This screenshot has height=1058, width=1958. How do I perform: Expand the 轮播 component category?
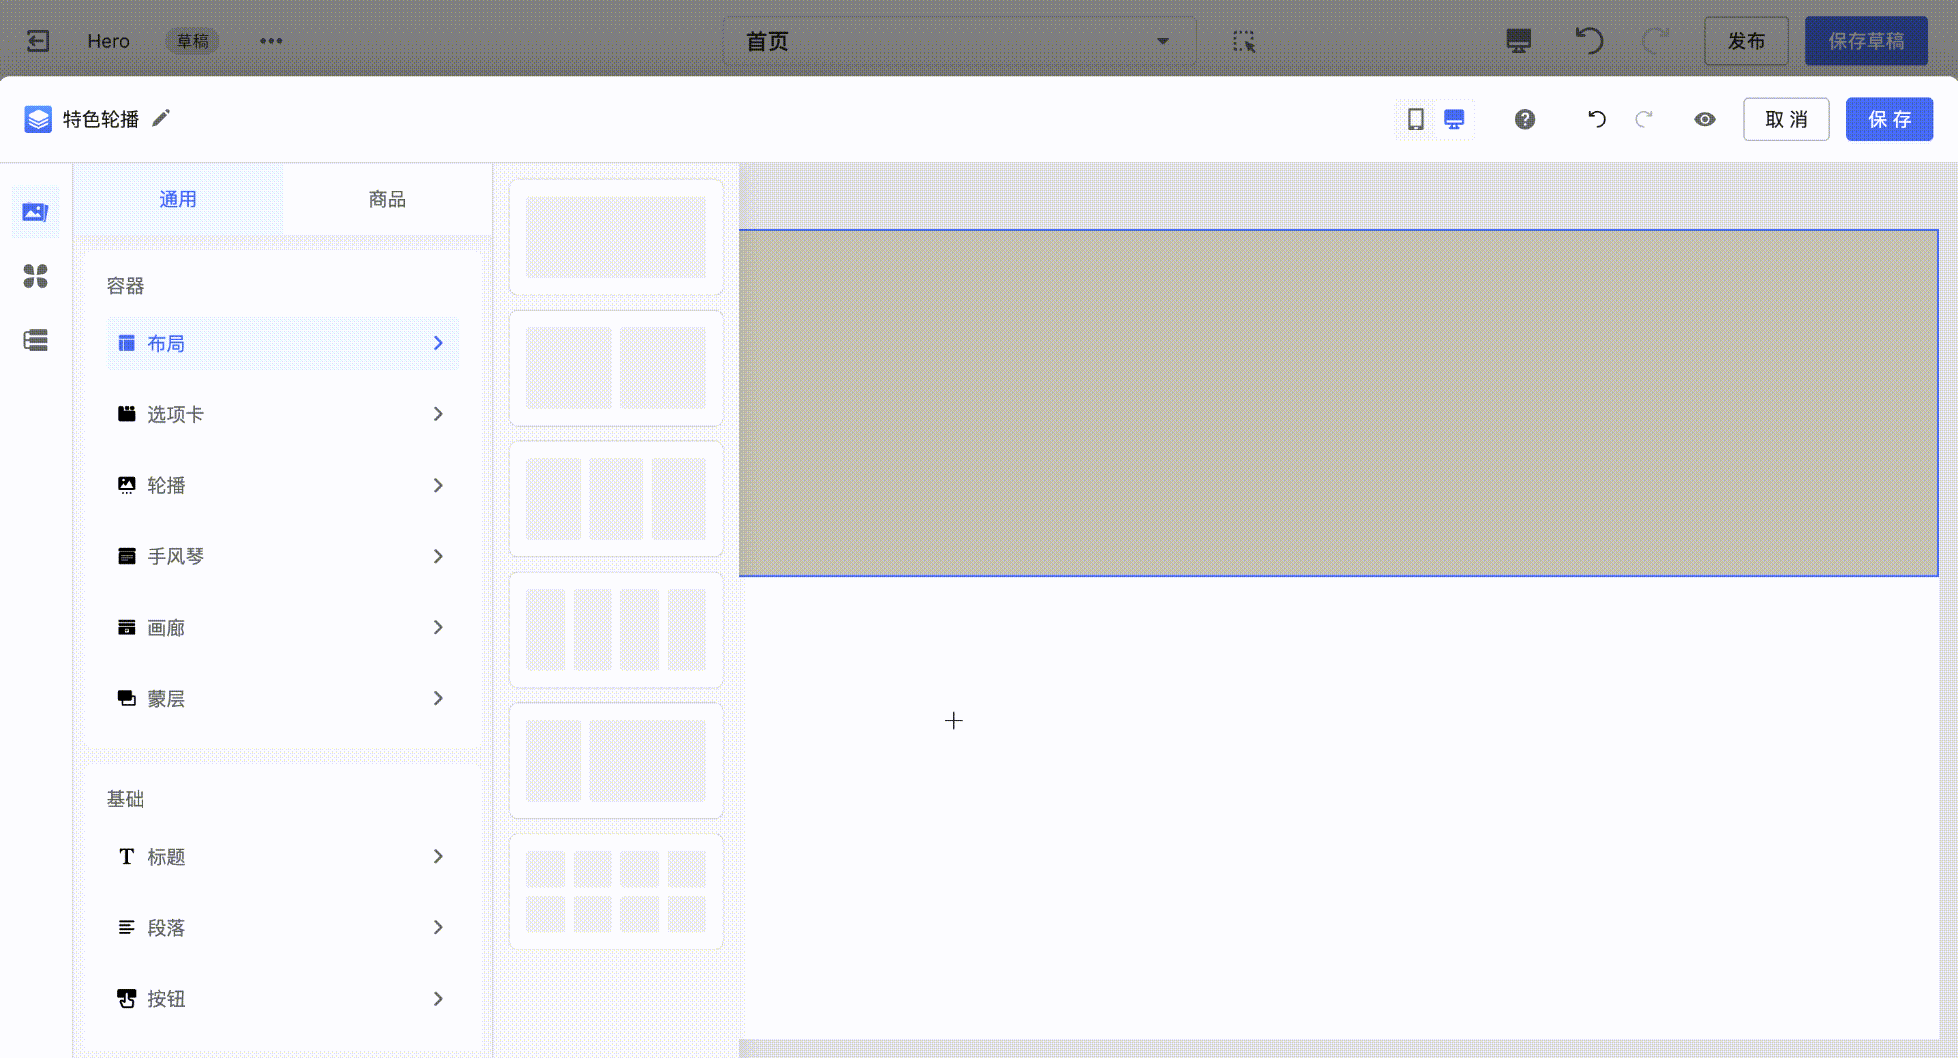[x=282, y=485]
